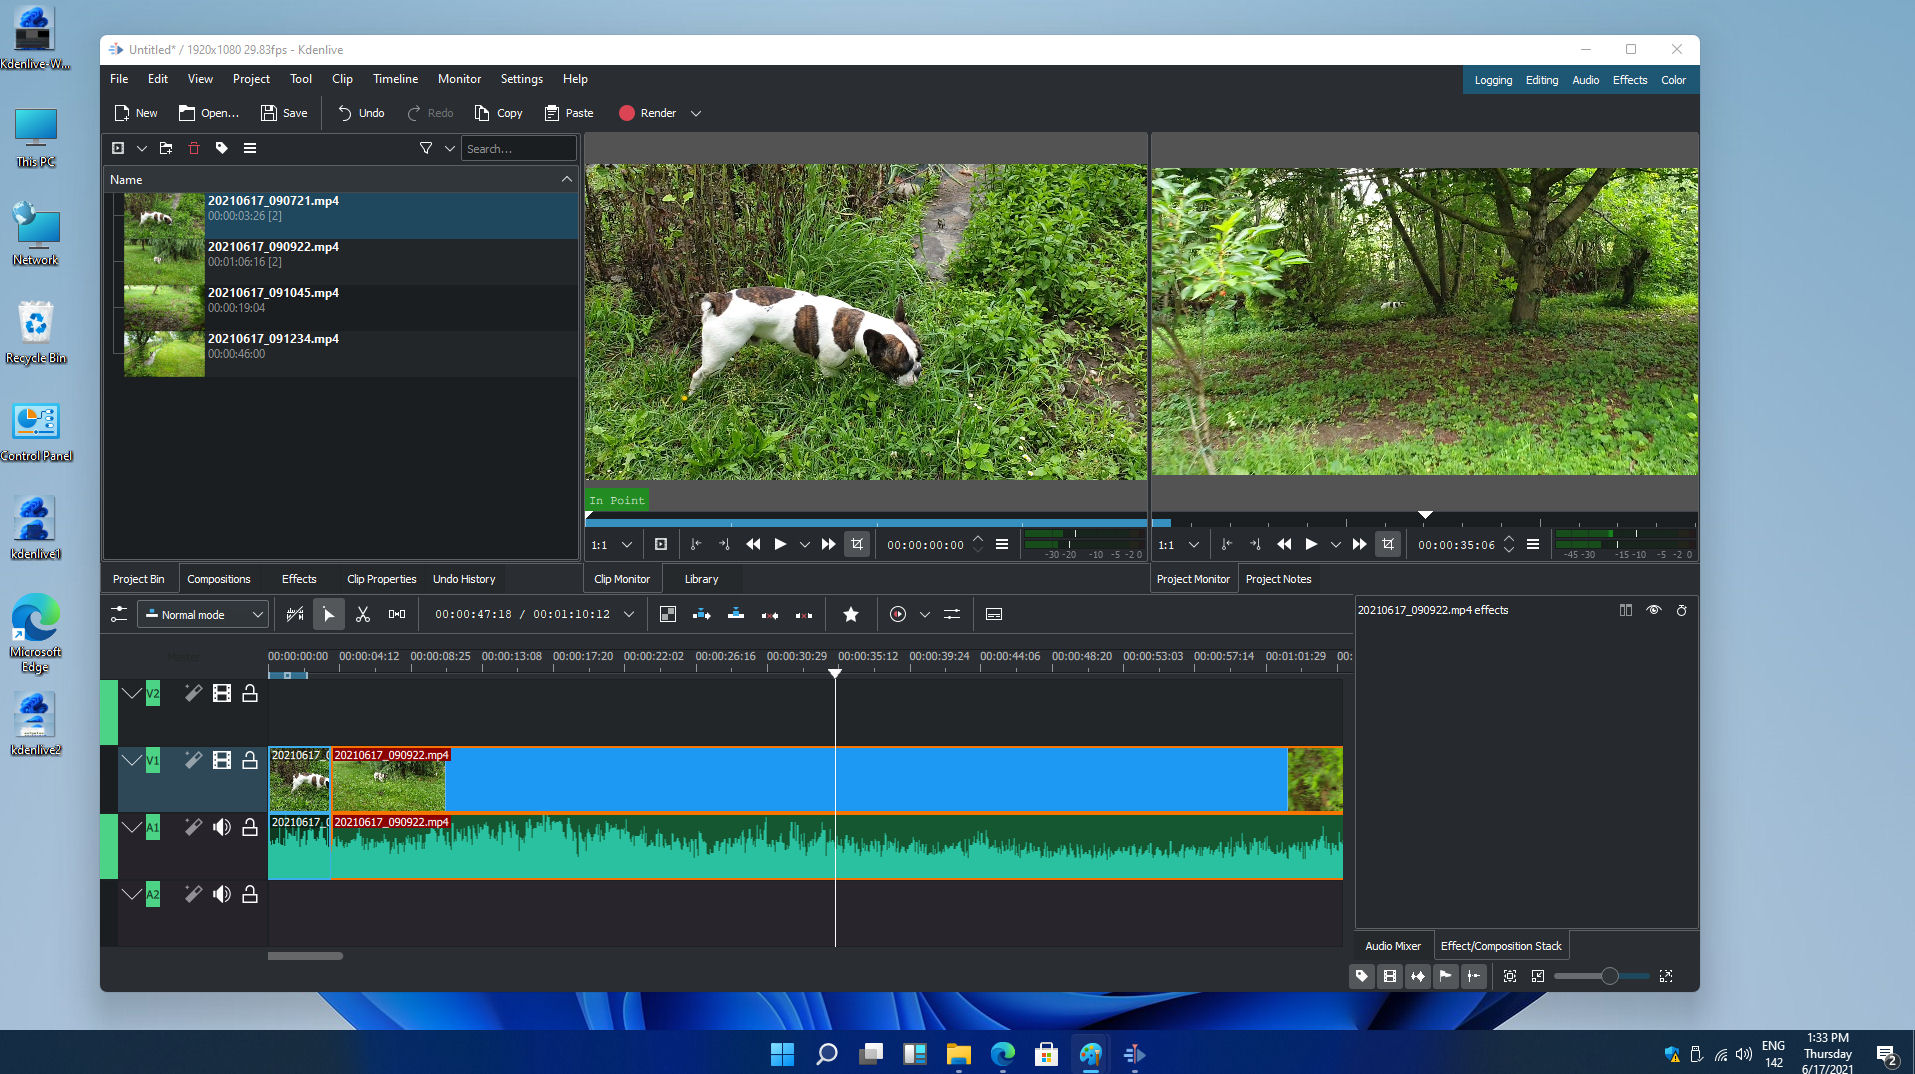Select the spacer tool in timeline toolbar
This screenshot has width=1915, height=1074.
click(x=397, y=614)
